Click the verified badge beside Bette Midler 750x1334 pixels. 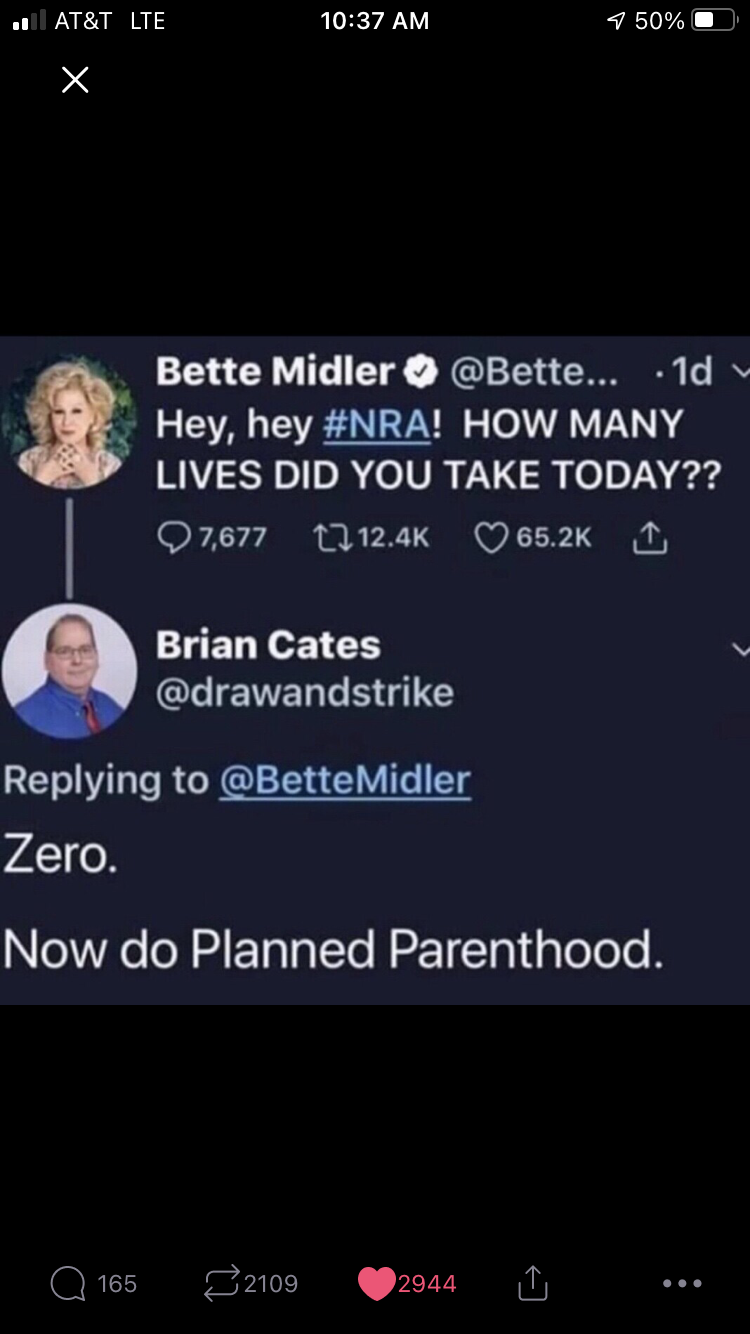click(x=421, y=373)
